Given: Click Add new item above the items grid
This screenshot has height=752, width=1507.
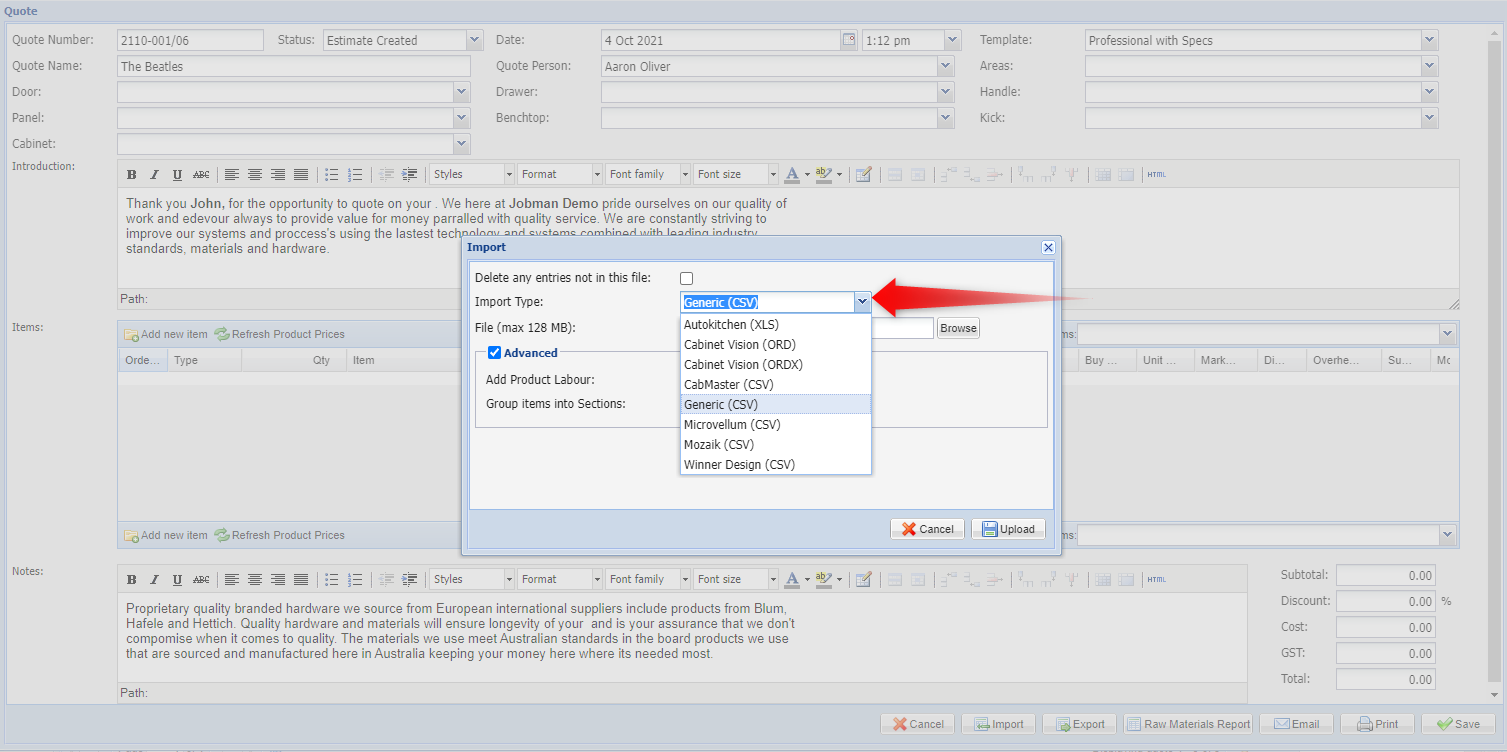Looking at the screenshot, I should [x=166, y=334].
